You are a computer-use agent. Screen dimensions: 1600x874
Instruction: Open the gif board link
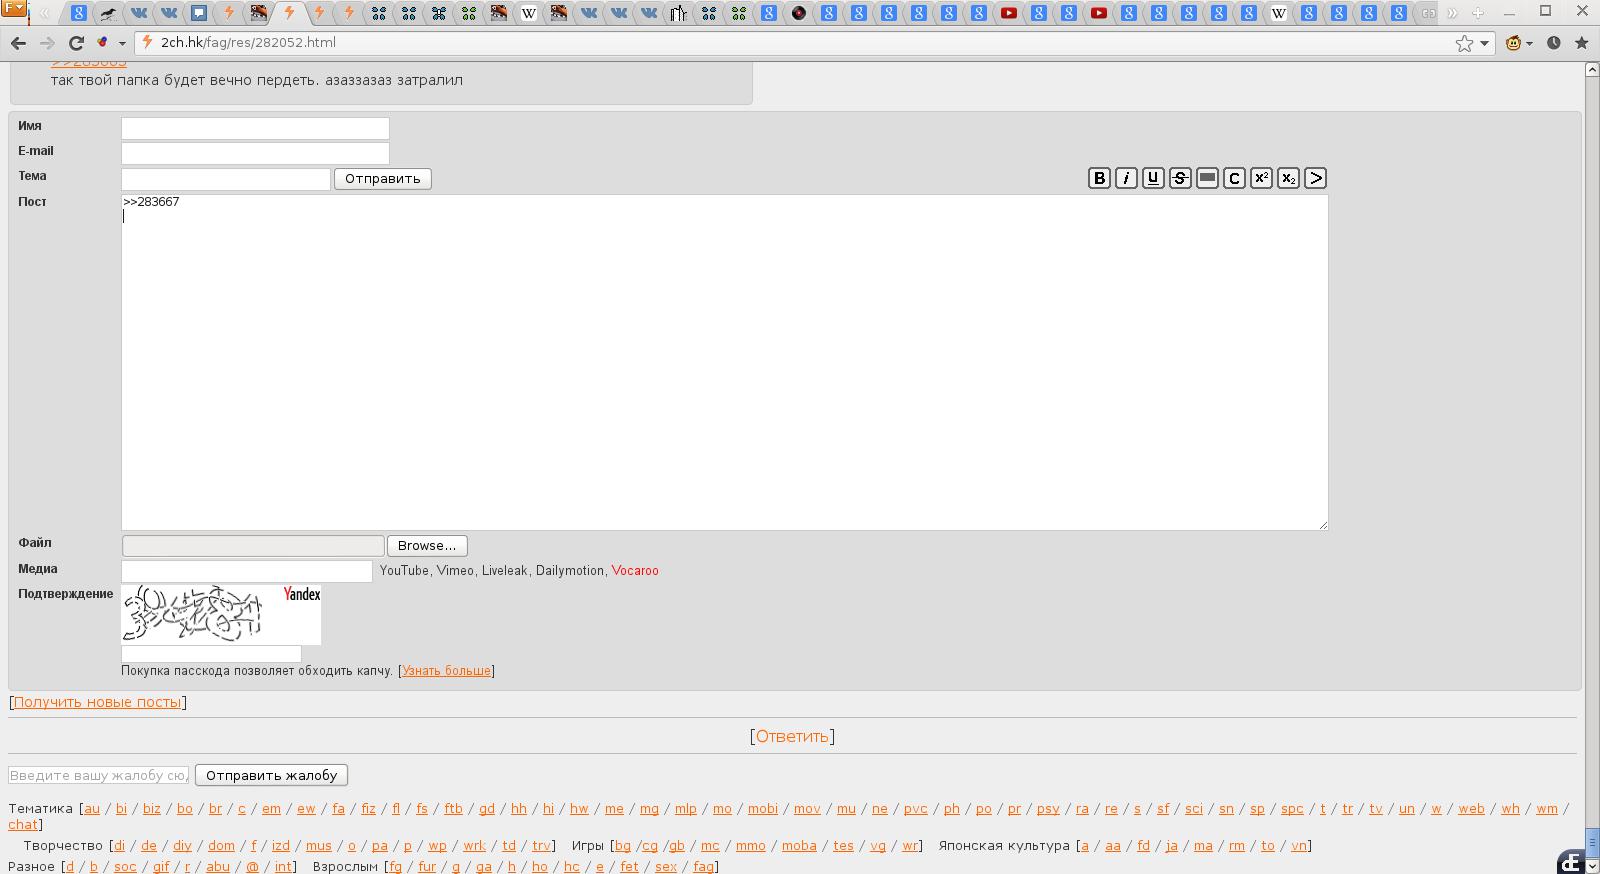(161, 867)
